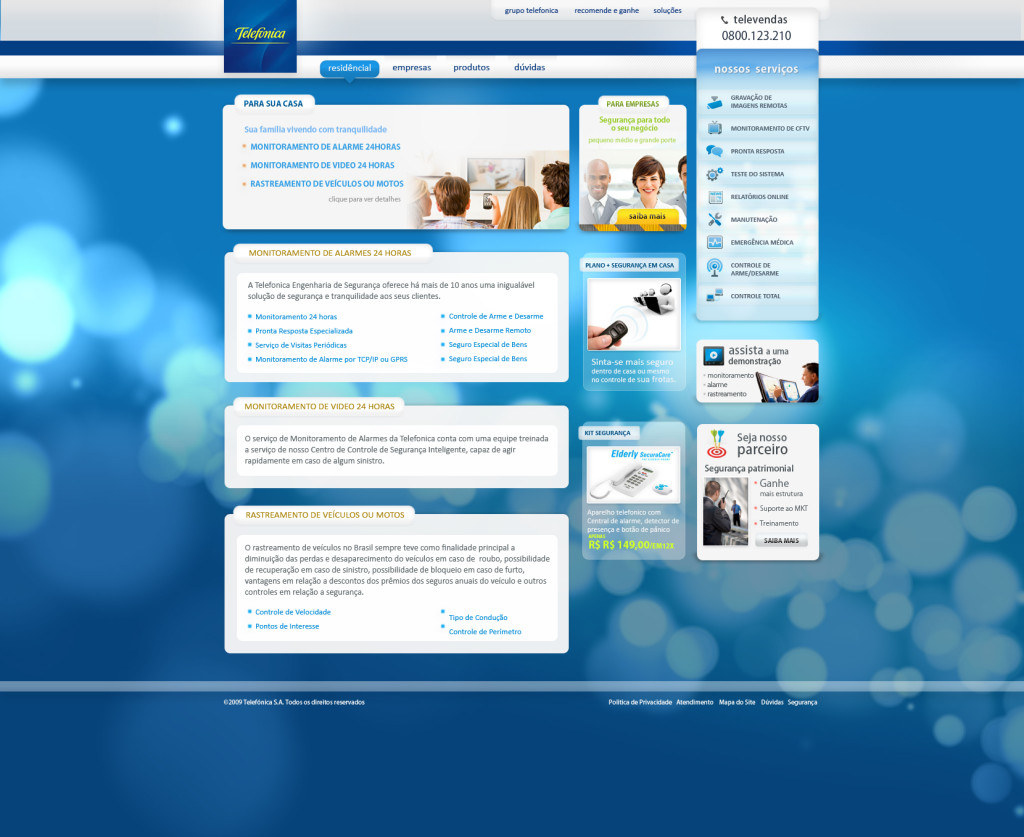Click the Monitoramento 24 horas list link
1024x837 pixels.
pyautogui.click(x=296, y=317)
